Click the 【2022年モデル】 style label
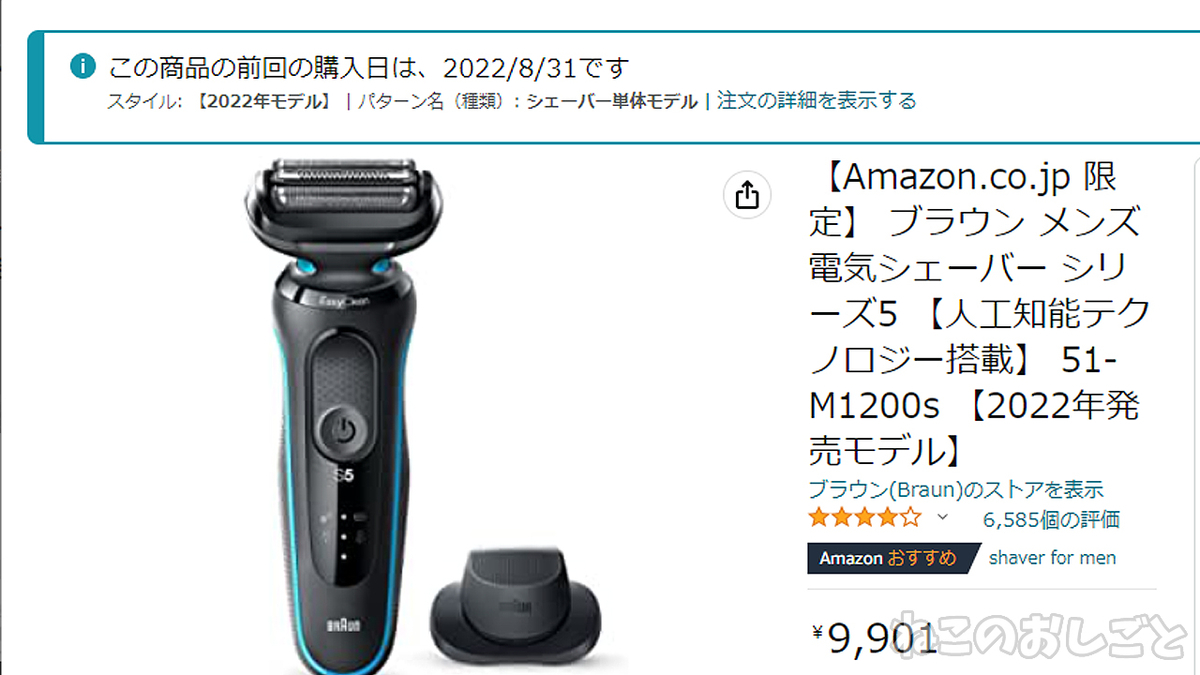 tap(264, 101)
